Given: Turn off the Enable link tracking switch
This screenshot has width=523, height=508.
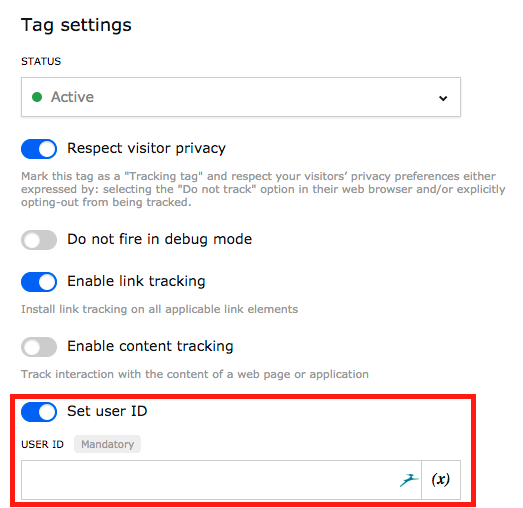Looking at the screenshot, I should [x=39, y=282].
